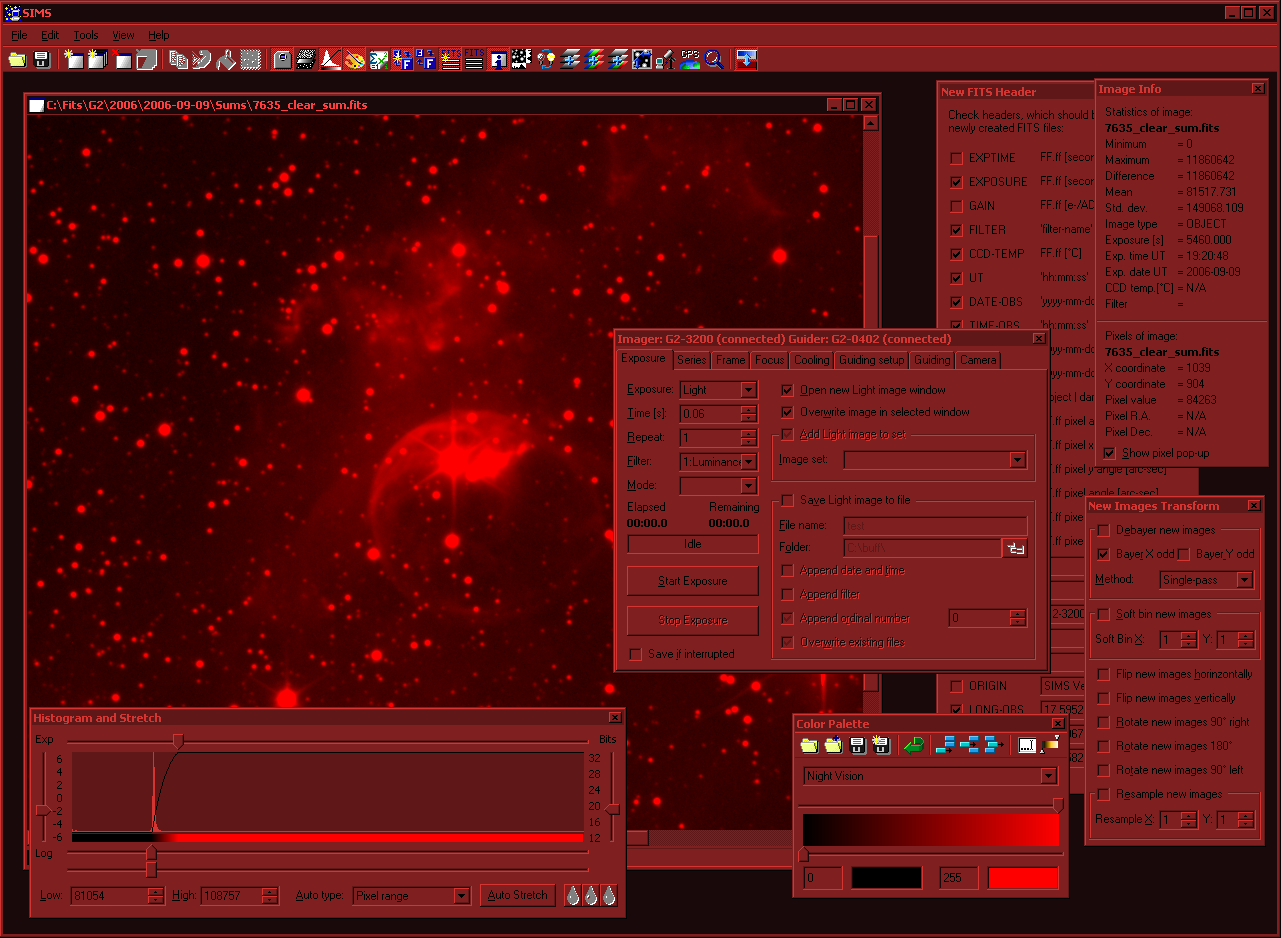Check 'Save Light image to file'
The image size is (1281, 938).
787,500
